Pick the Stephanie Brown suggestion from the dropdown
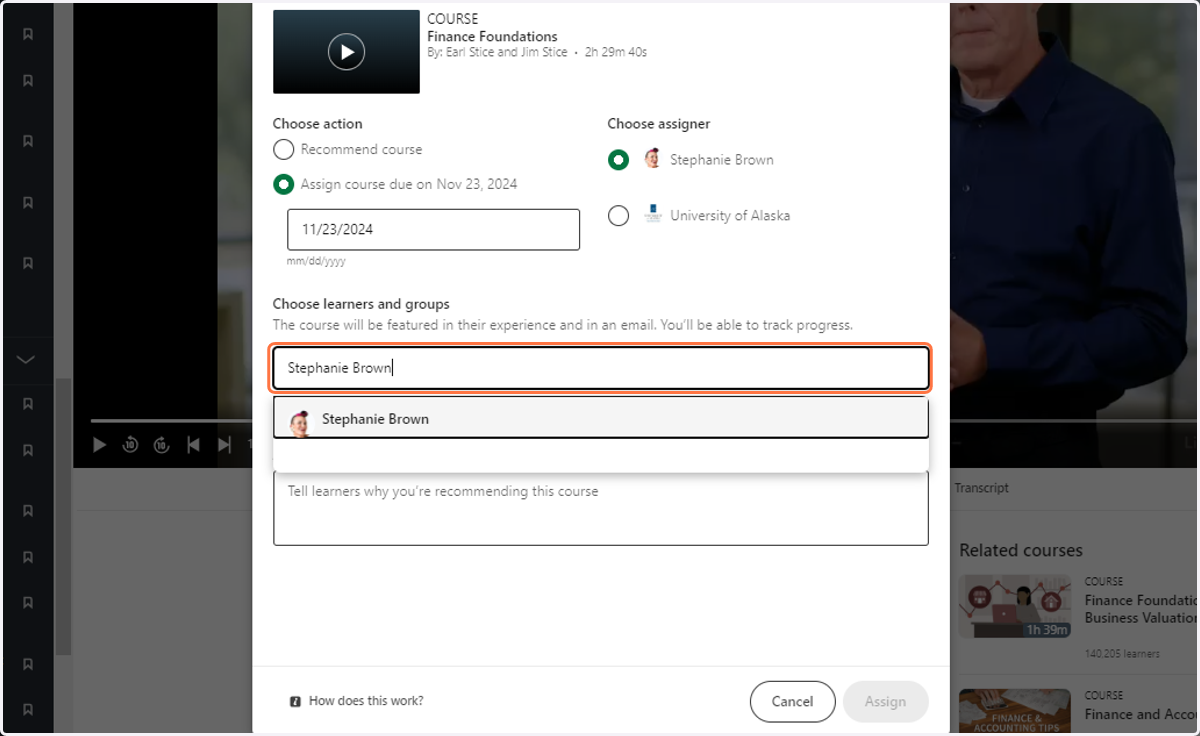1200x736 pixels. (x=601, y=419)
